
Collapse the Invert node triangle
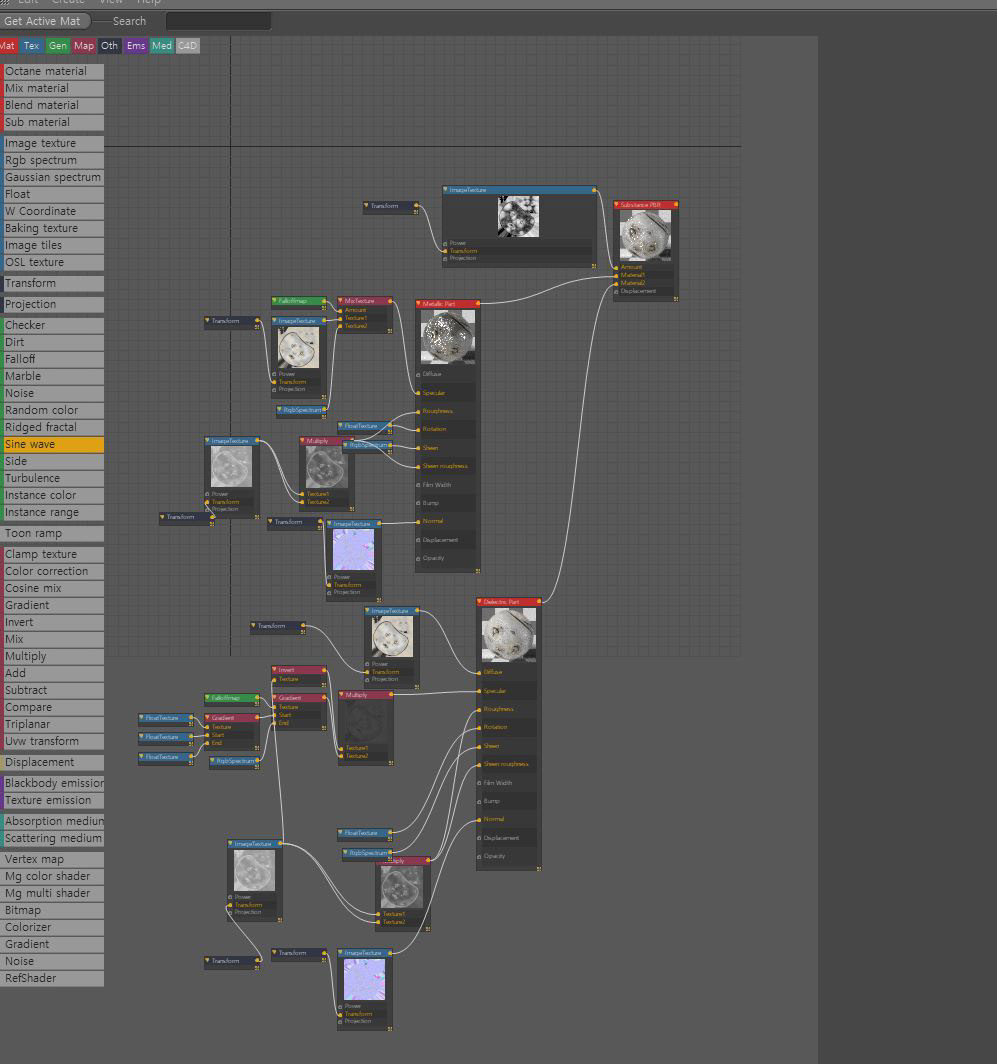276,669
